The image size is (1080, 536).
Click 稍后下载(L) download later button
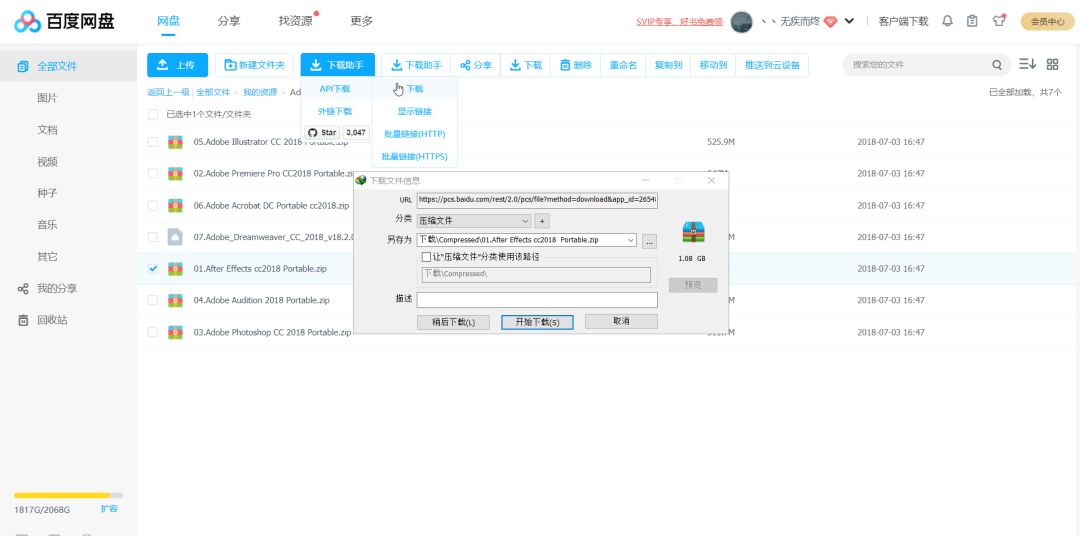[453, 322]
